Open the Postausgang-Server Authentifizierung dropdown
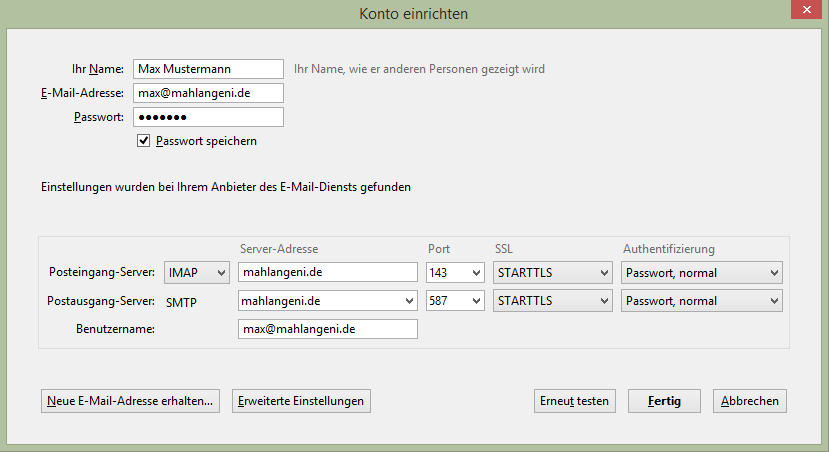This screenshot has width=829, height=452. [701, 300]
